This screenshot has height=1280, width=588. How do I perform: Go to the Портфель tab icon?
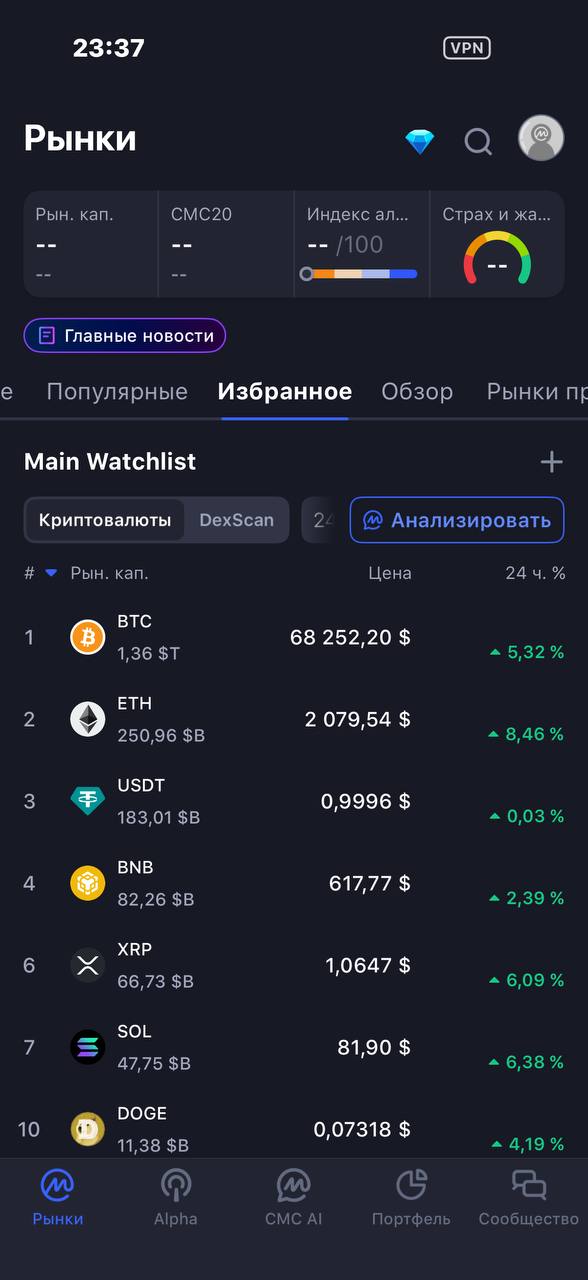tap(411, 1197)
